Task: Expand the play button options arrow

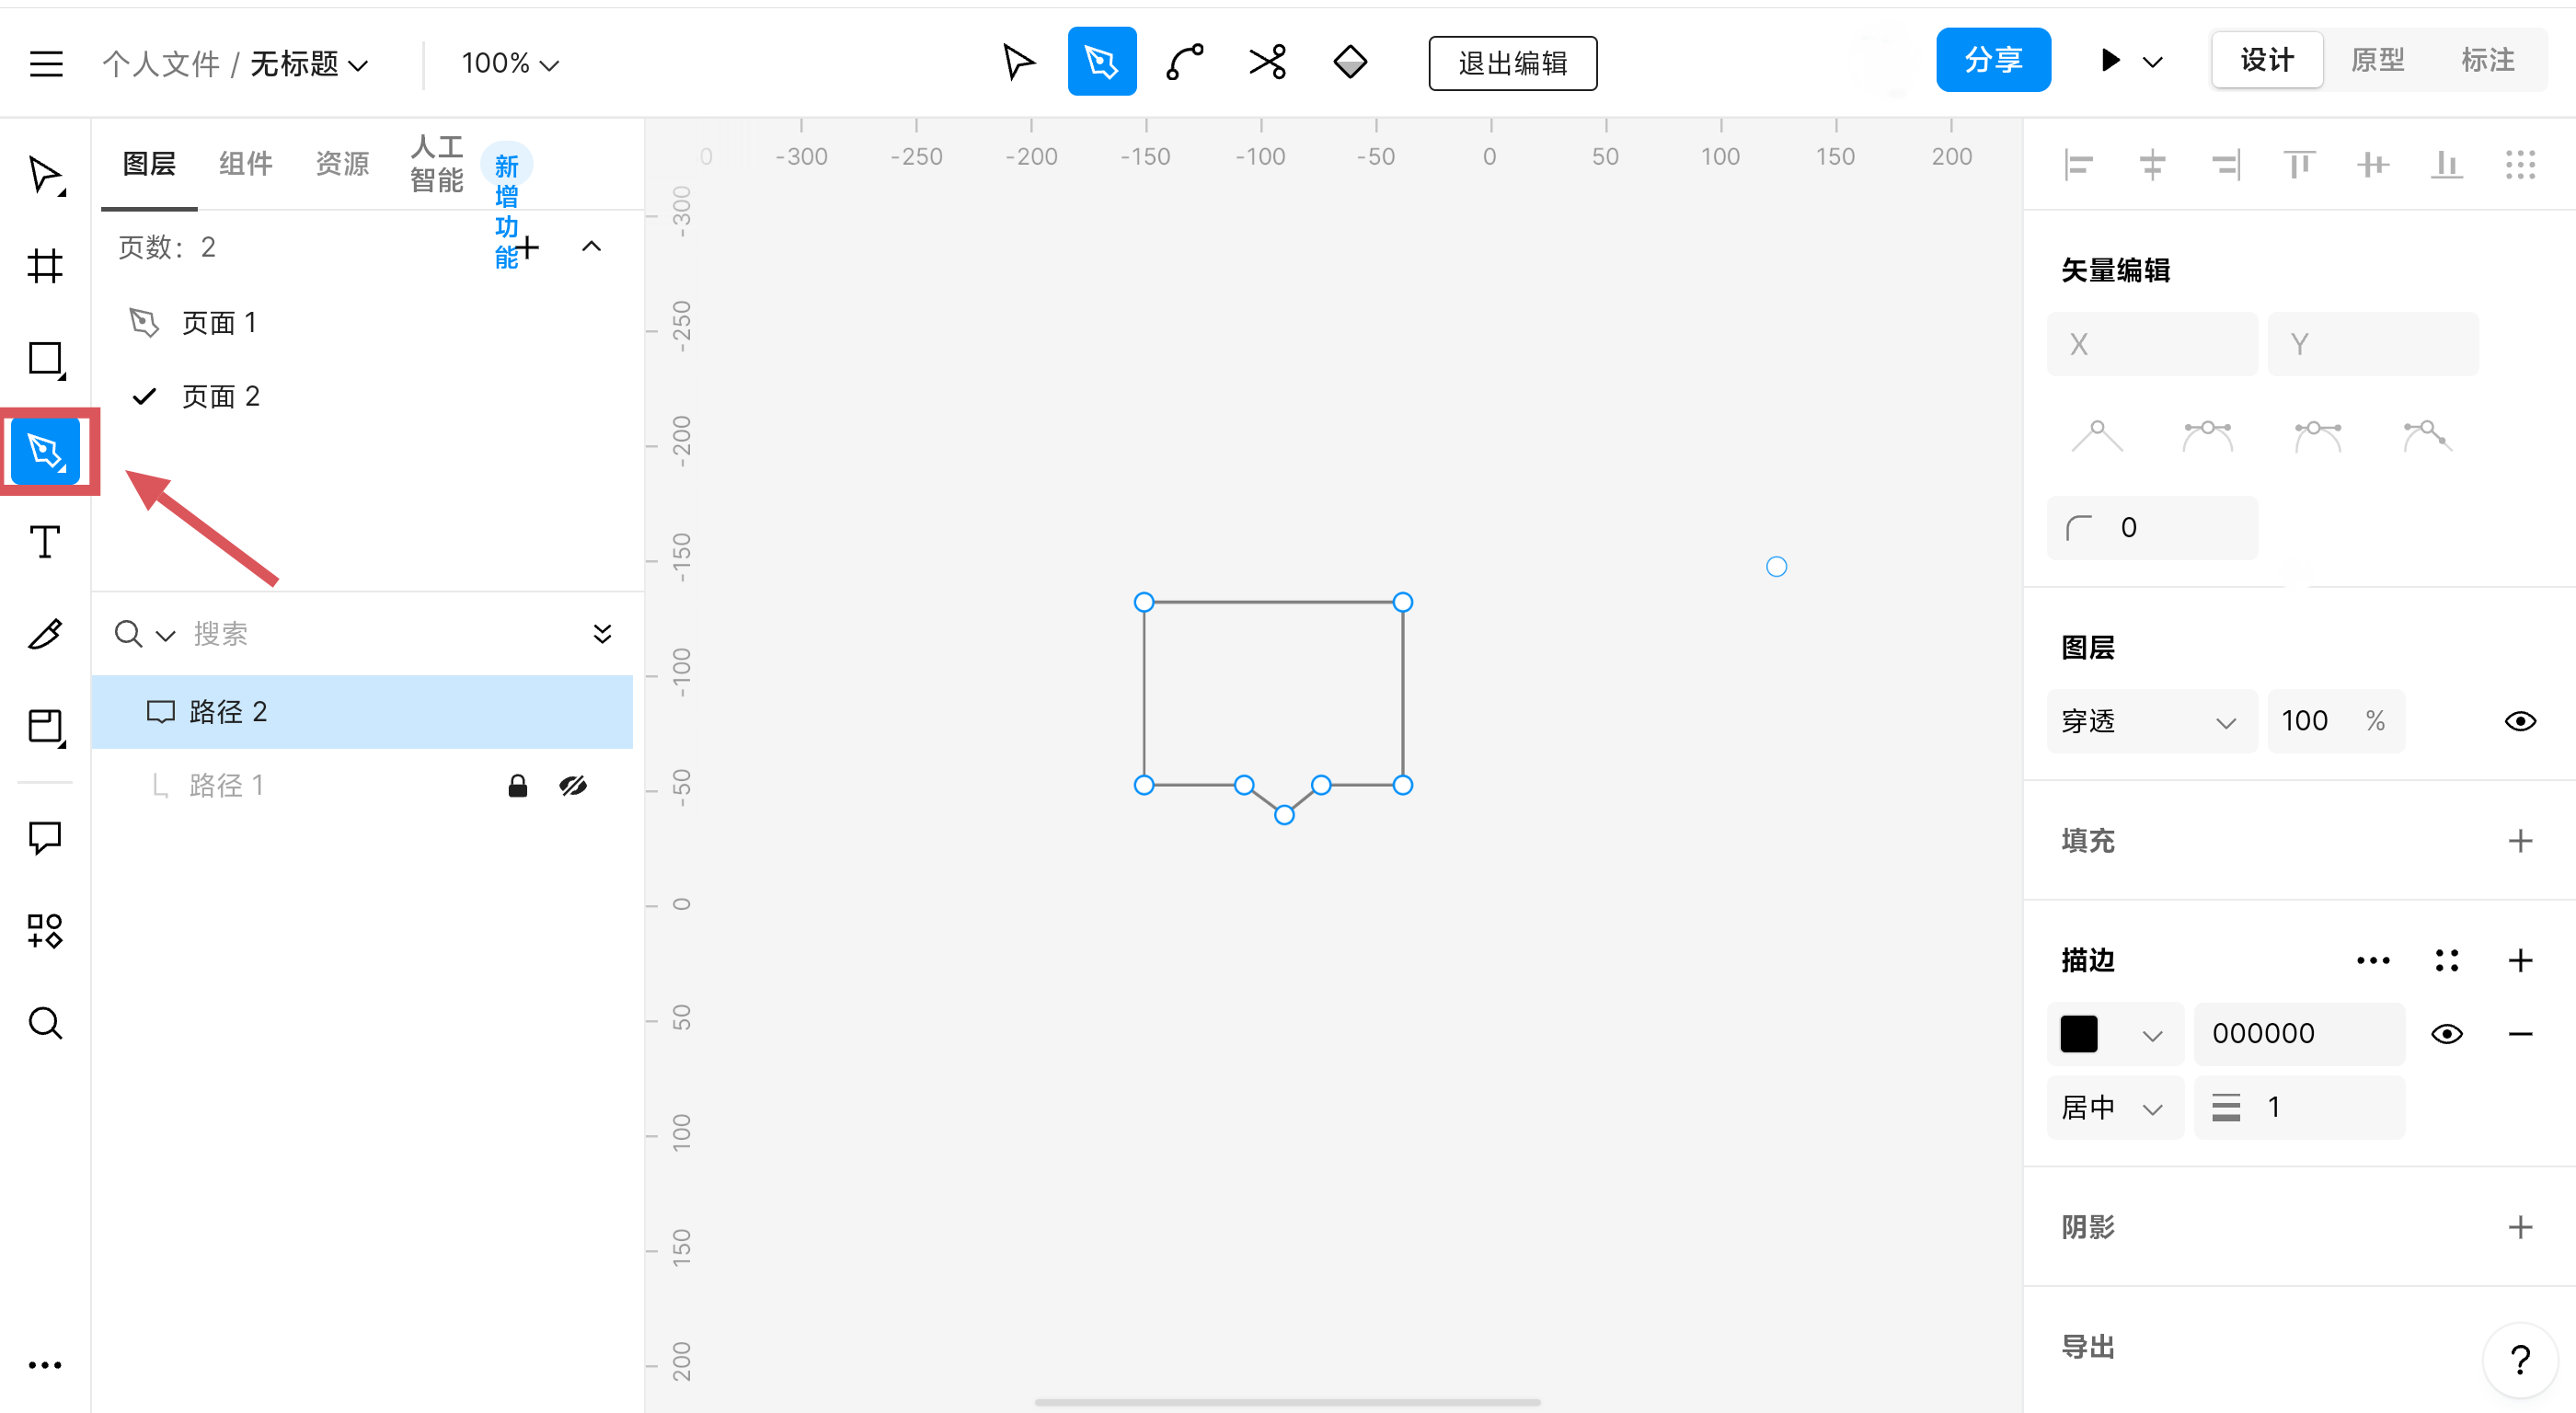Action: click(x=2152, y=62)
